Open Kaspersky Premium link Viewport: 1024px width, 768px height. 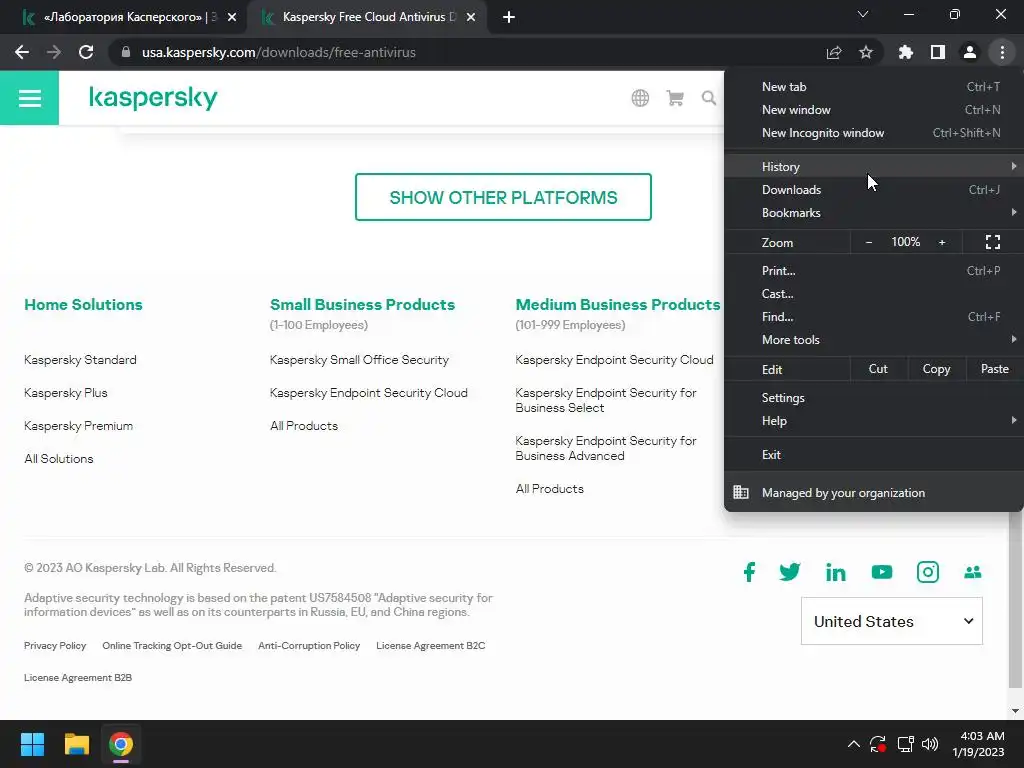[x=78, y=426]
